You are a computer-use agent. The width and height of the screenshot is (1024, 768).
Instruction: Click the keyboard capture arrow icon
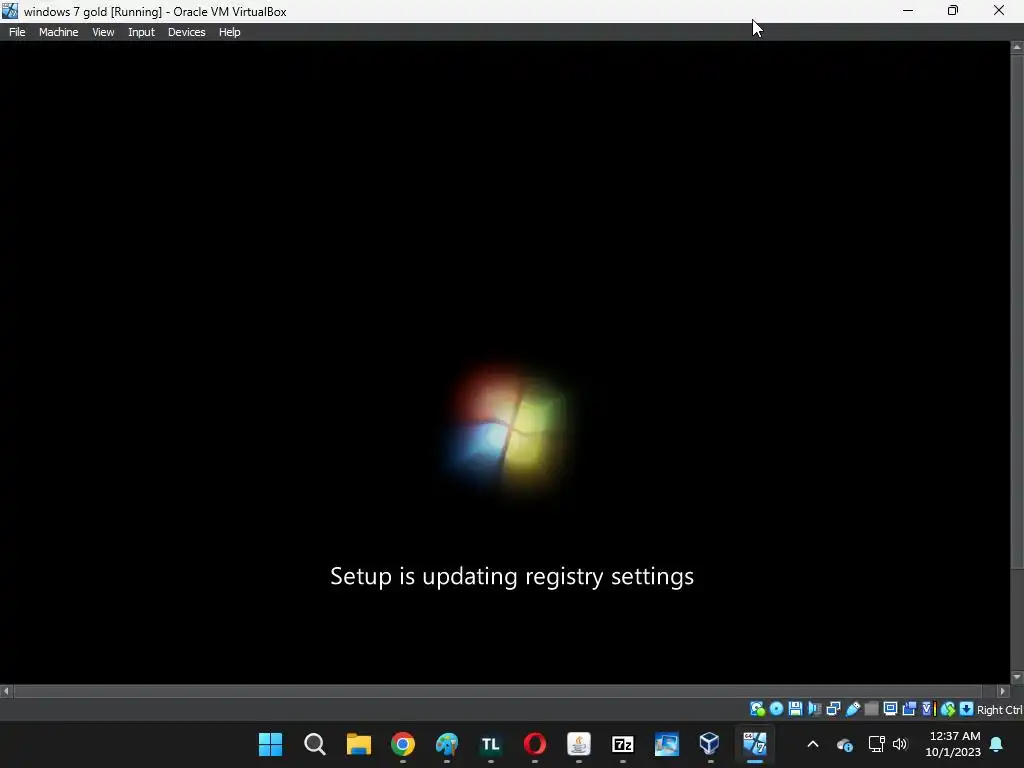click(x=967, y=709)
